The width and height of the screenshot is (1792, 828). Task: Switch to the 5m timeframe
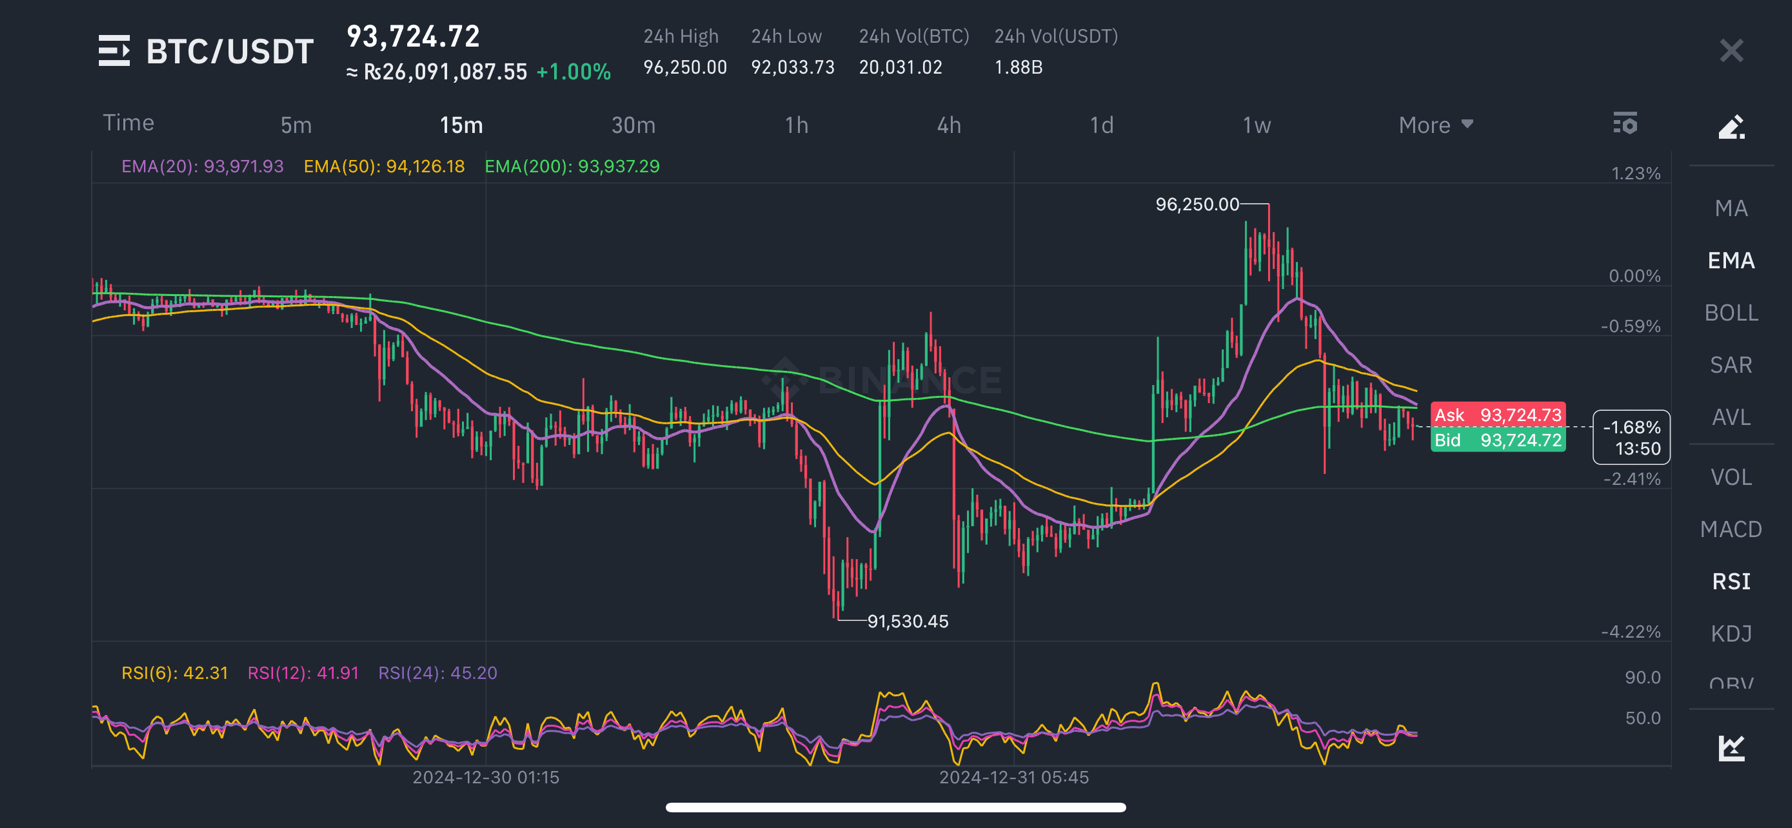(296, 125)
